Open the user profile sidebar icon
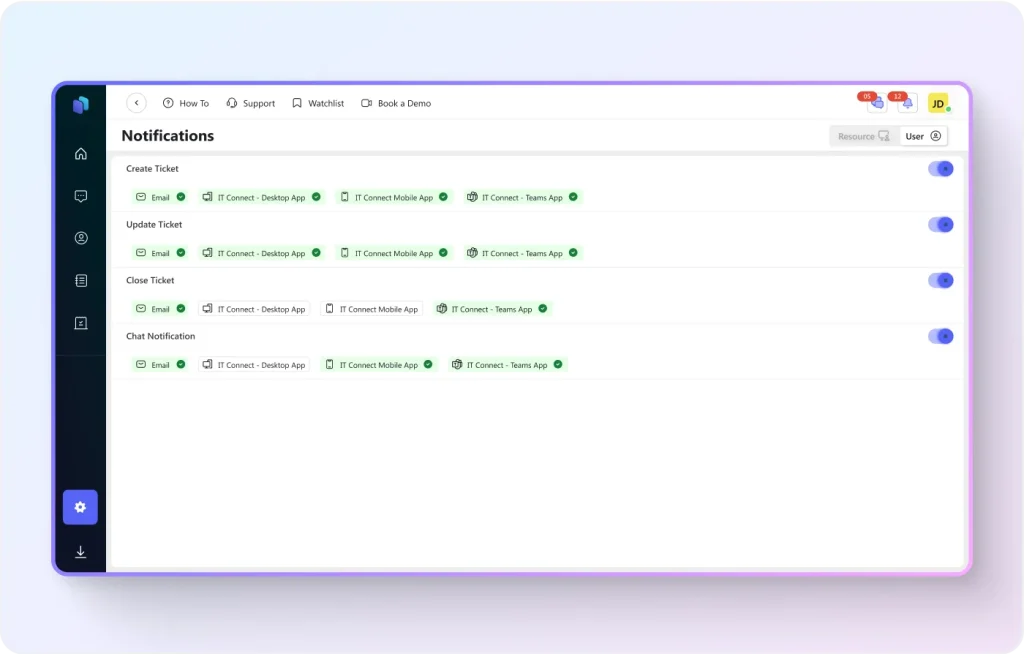 [81, 238]
